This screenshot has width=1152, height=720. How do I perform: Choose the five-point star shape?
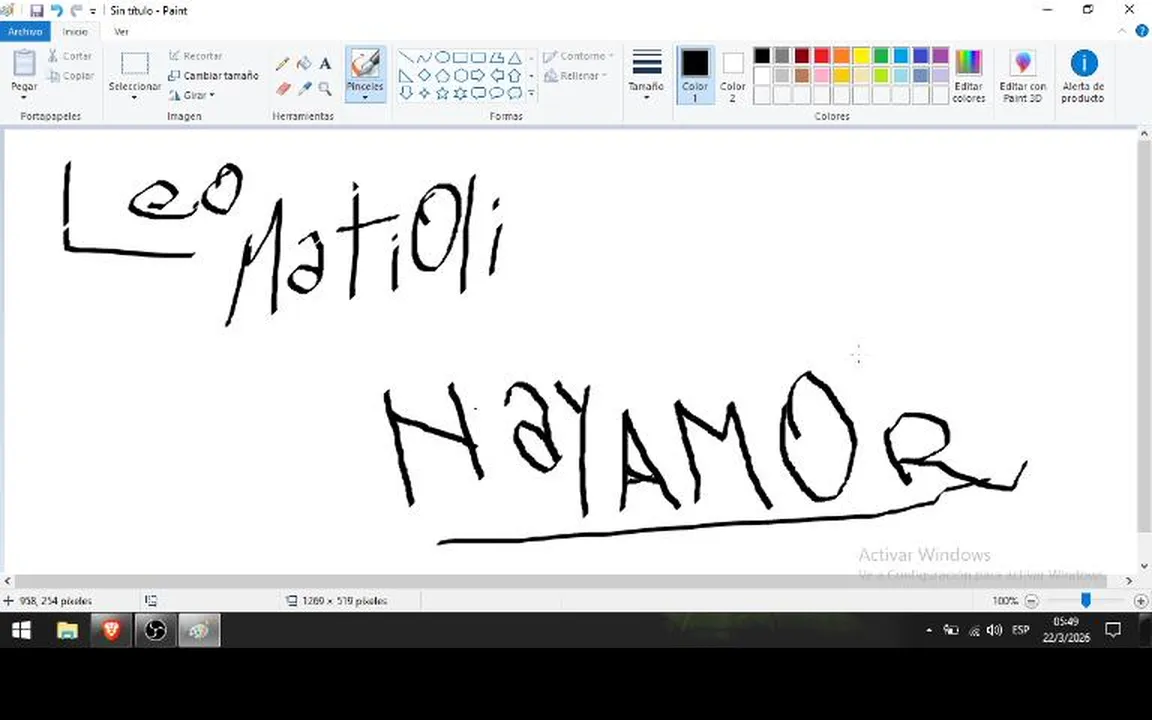(x=442, y=93)
